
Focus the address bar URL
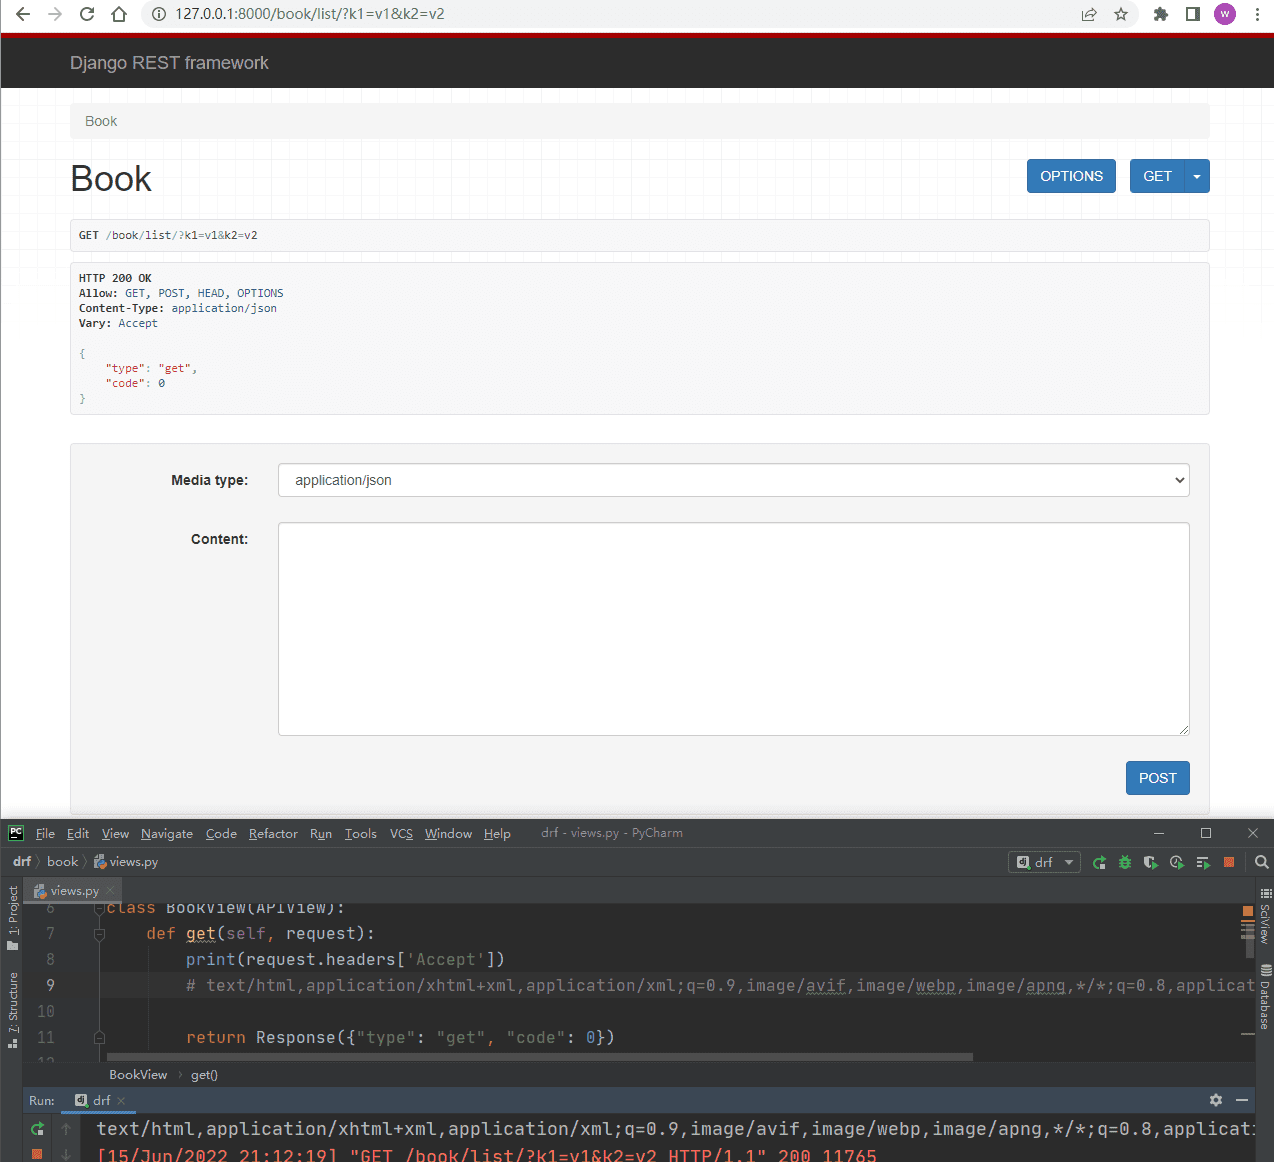click(310, 14)
